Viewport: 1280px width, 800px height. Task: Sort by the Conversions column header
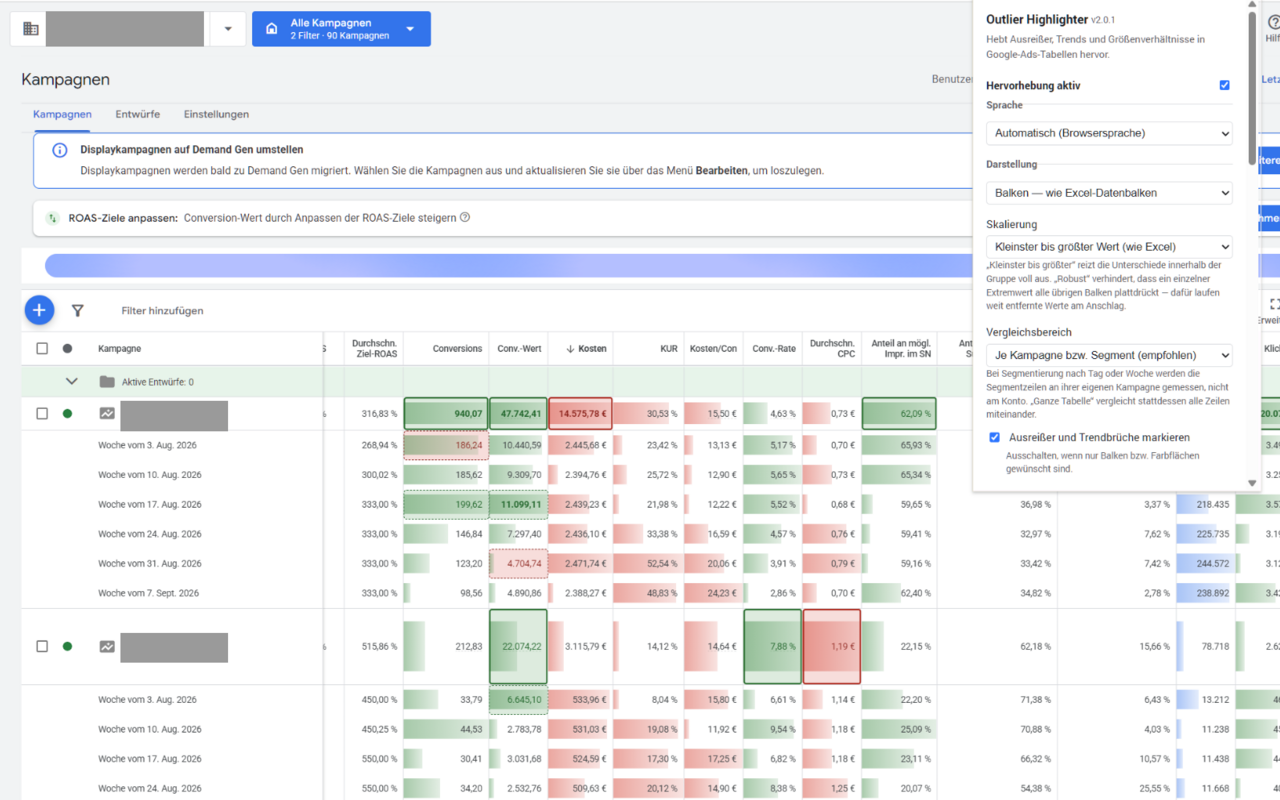coord(457,349)
